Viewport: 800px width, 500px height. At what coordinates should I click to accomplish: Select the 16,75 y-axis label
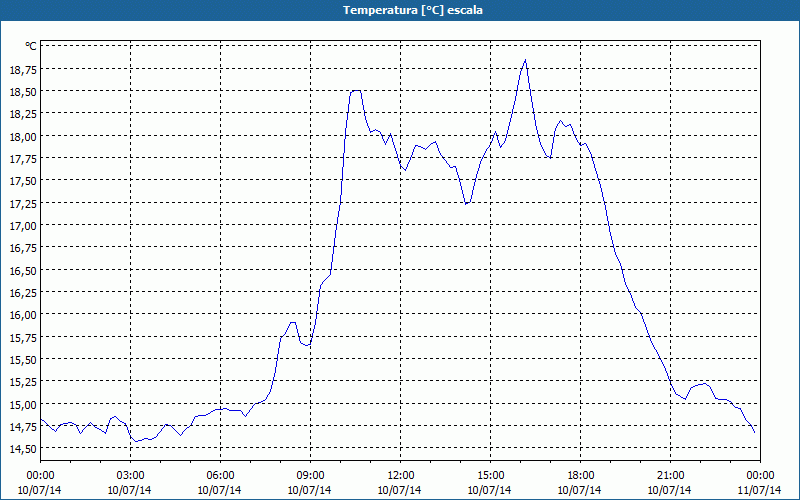pos(23,247)
